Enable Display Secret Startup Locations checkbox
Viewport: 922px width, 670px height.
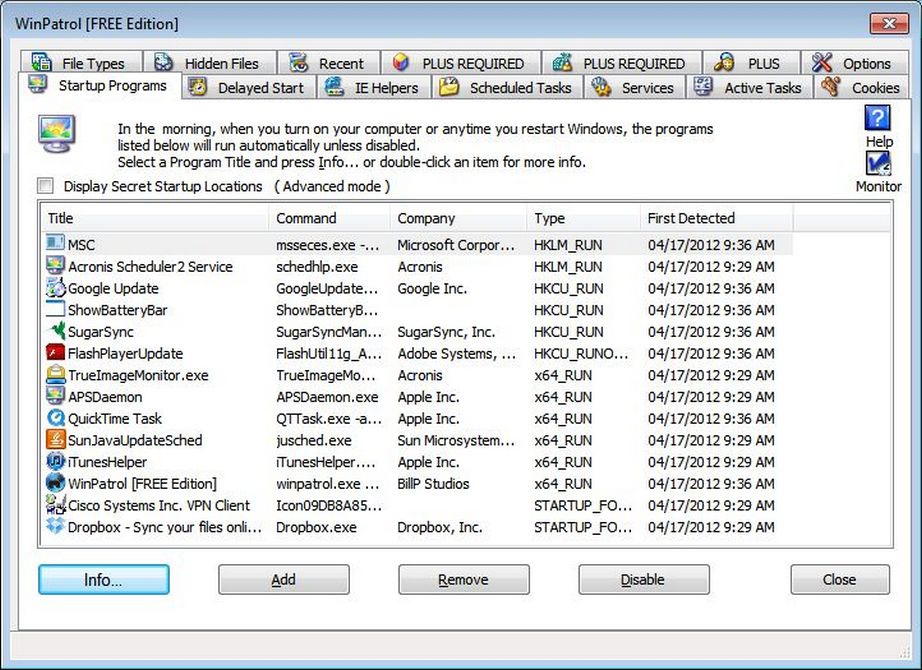(45, 186)
